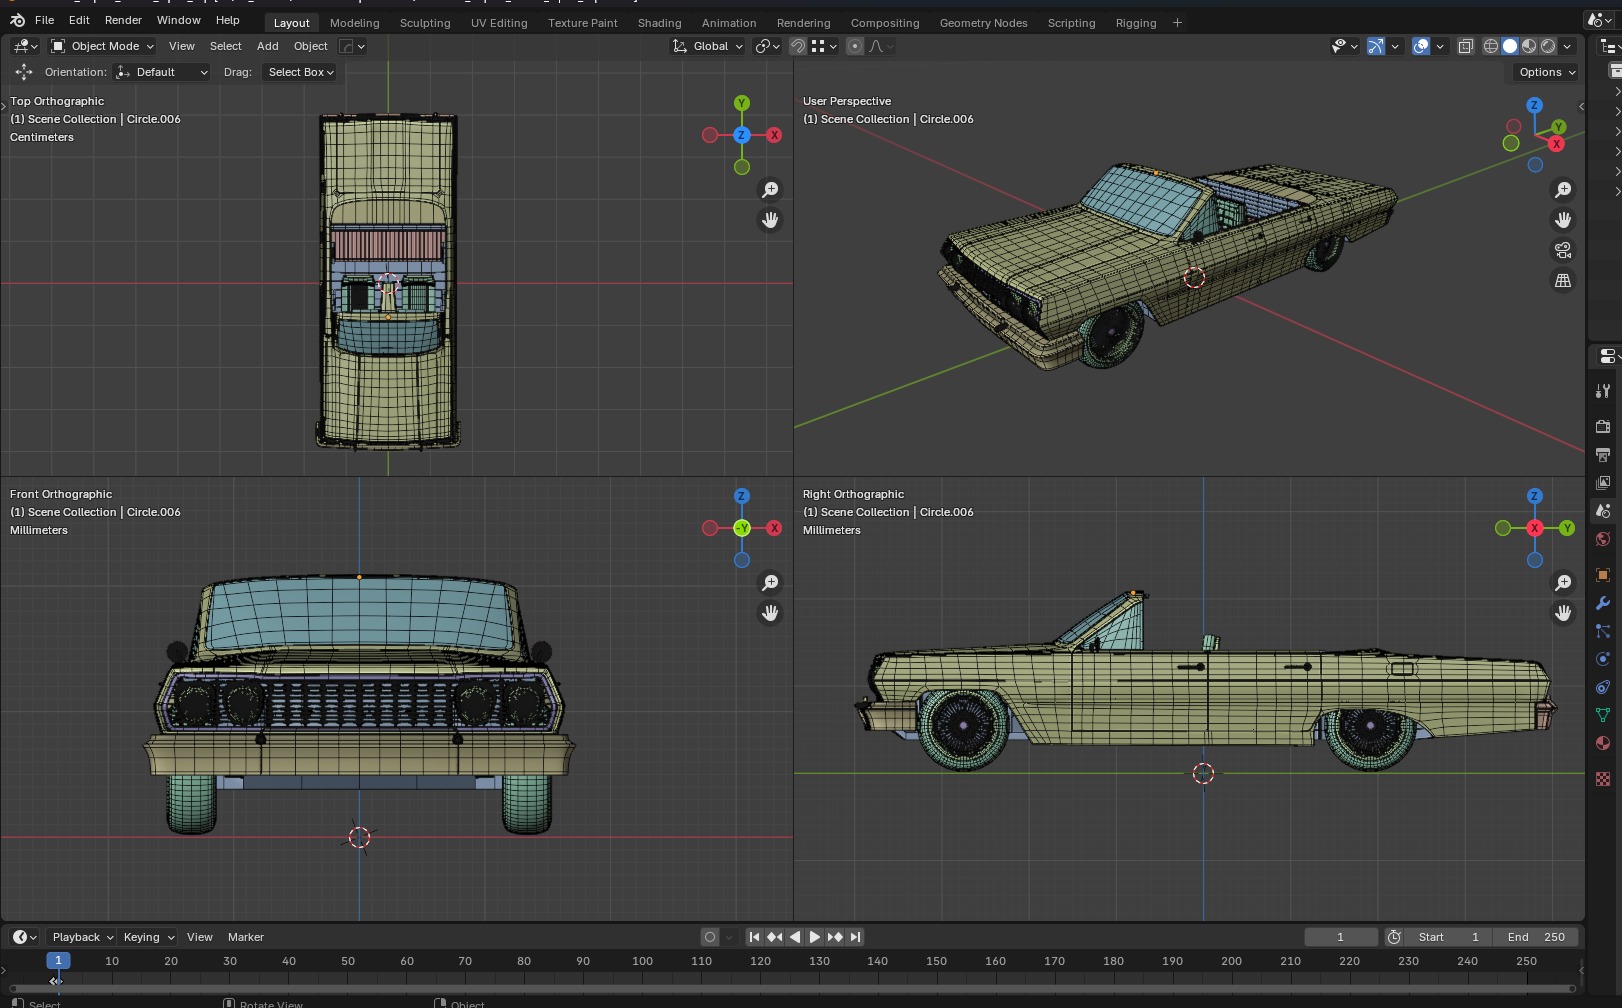Toggle show gizmo button
The image size is (1622, 1008).
pos(1376,46)
